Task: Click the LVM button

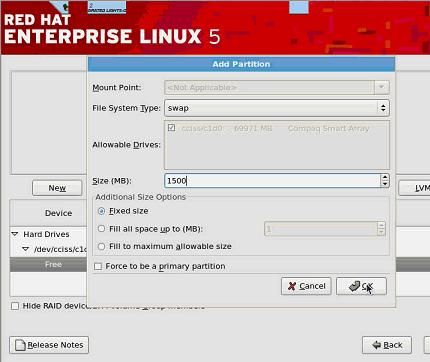Action: pos(415,188)
